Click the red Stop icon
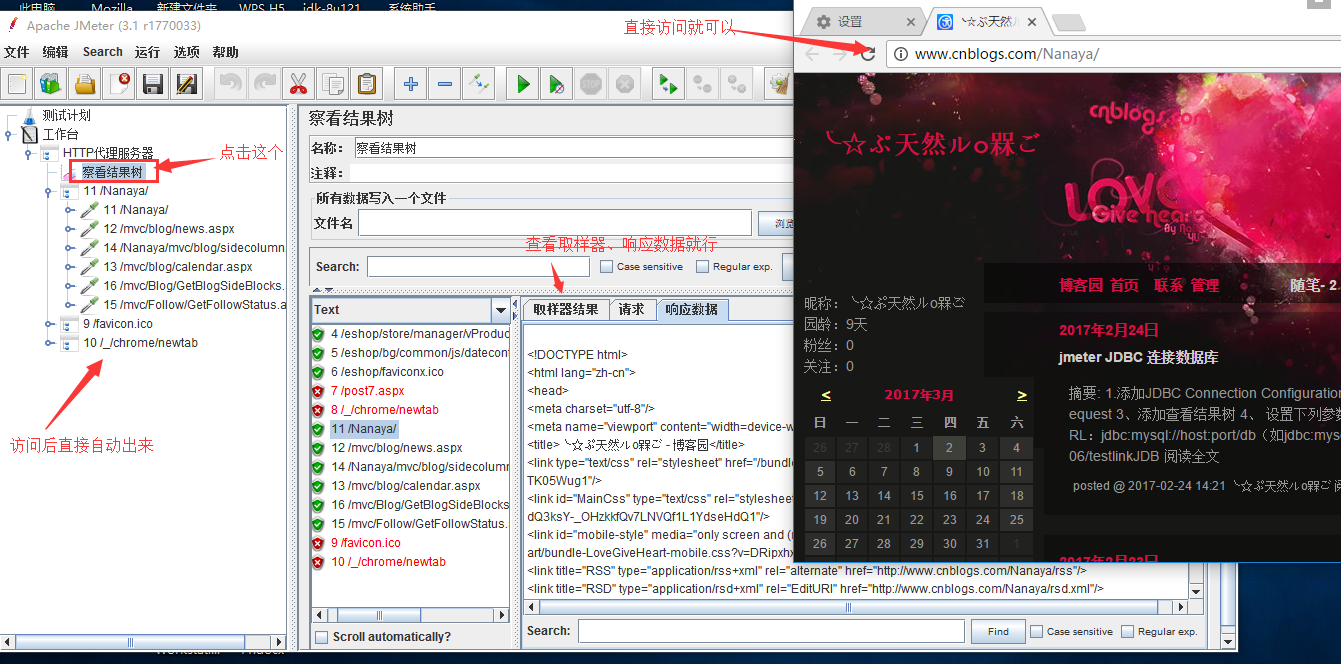The image size is (1341, 664). (590, 84)
